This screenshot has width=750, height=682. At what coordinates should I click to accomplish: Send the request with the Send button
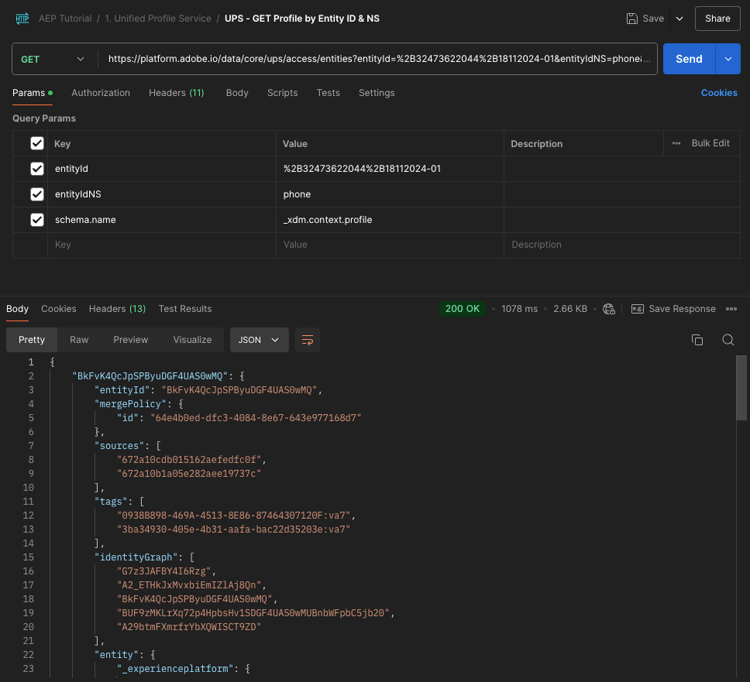(689, 59)
